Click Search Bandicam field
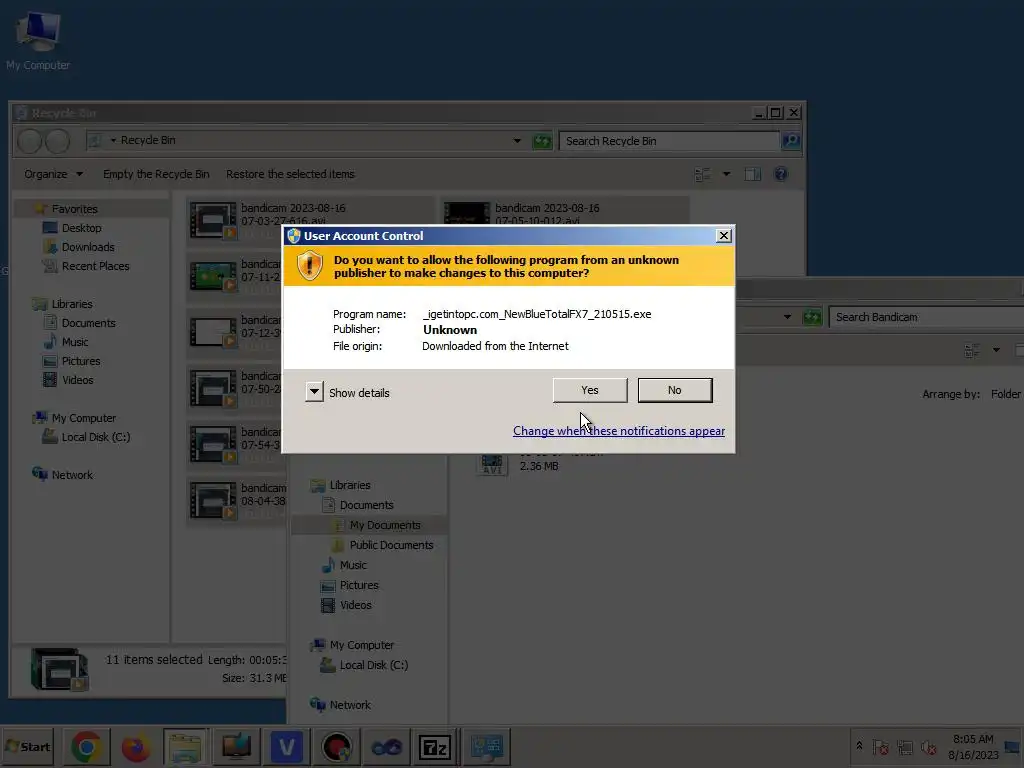Viewport: 1024px width, 768px height. (x=927, y=317)
